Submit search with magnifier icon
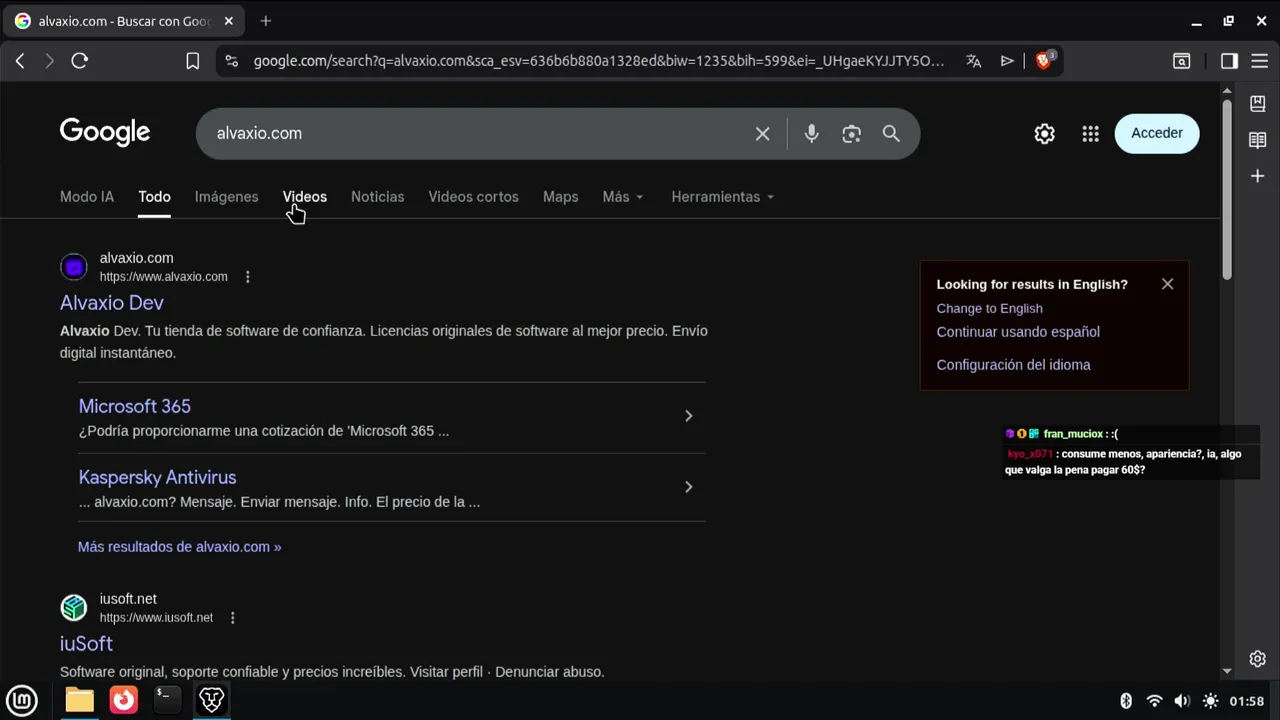The height and width of the screenshot is (720, 1280). tap(891, 134)
